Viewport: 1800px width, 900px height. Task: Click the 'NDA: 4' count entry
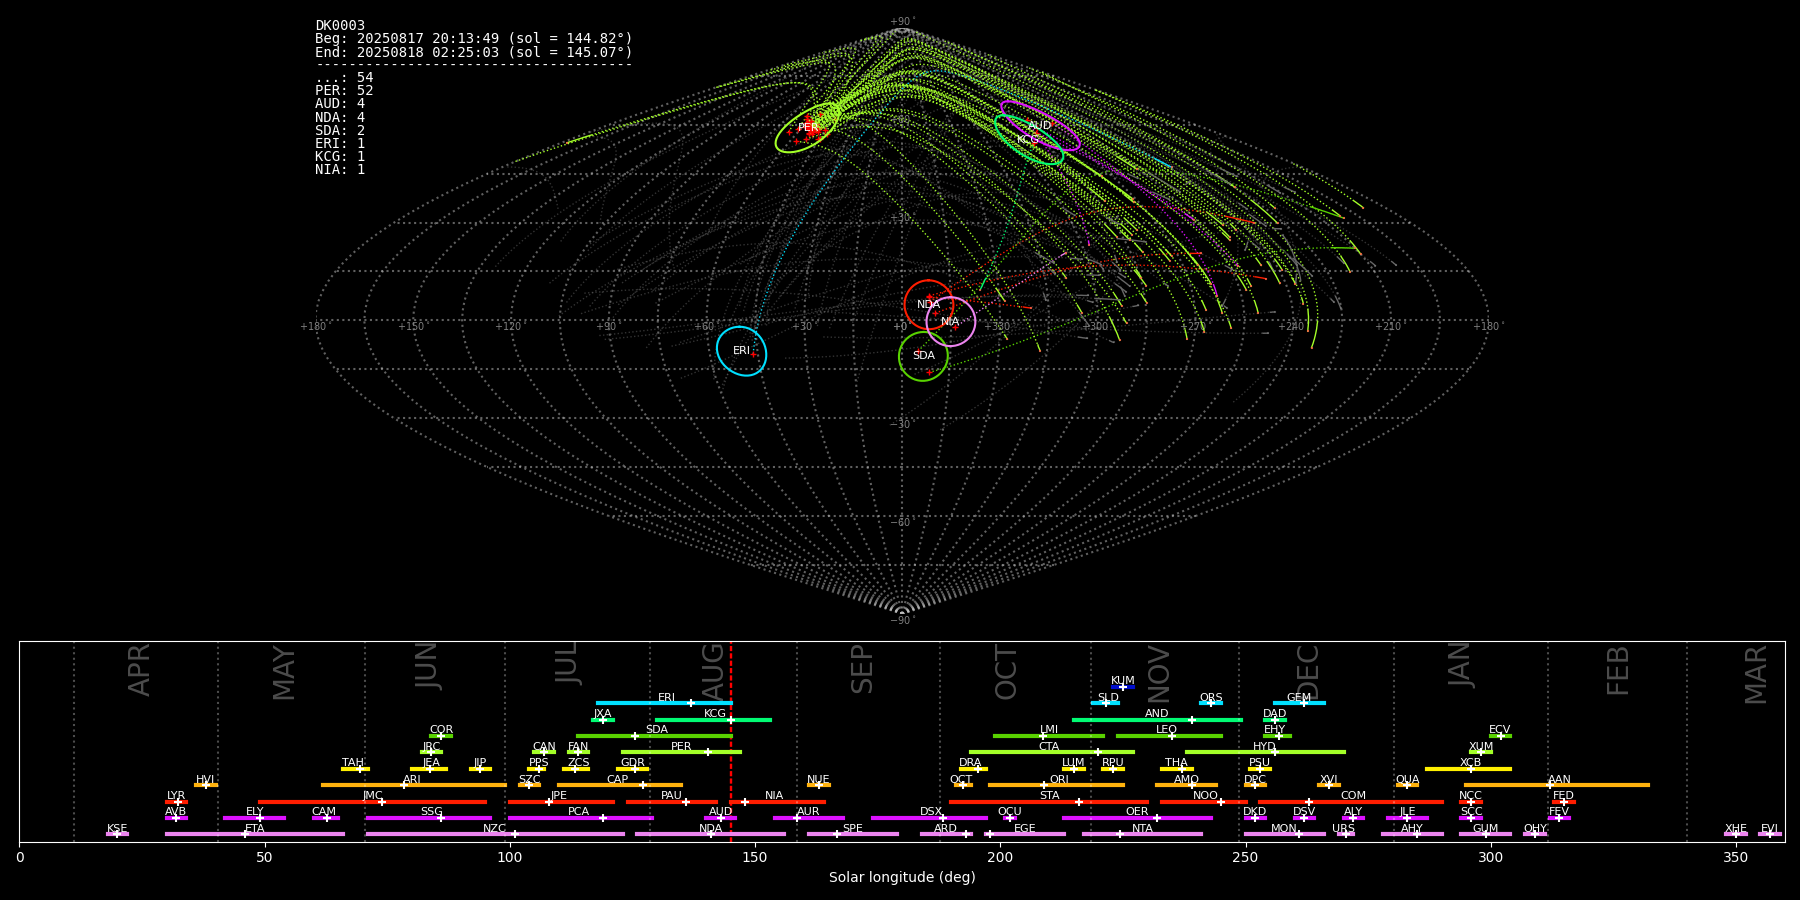pyautogui.click(x=340, y=117)
